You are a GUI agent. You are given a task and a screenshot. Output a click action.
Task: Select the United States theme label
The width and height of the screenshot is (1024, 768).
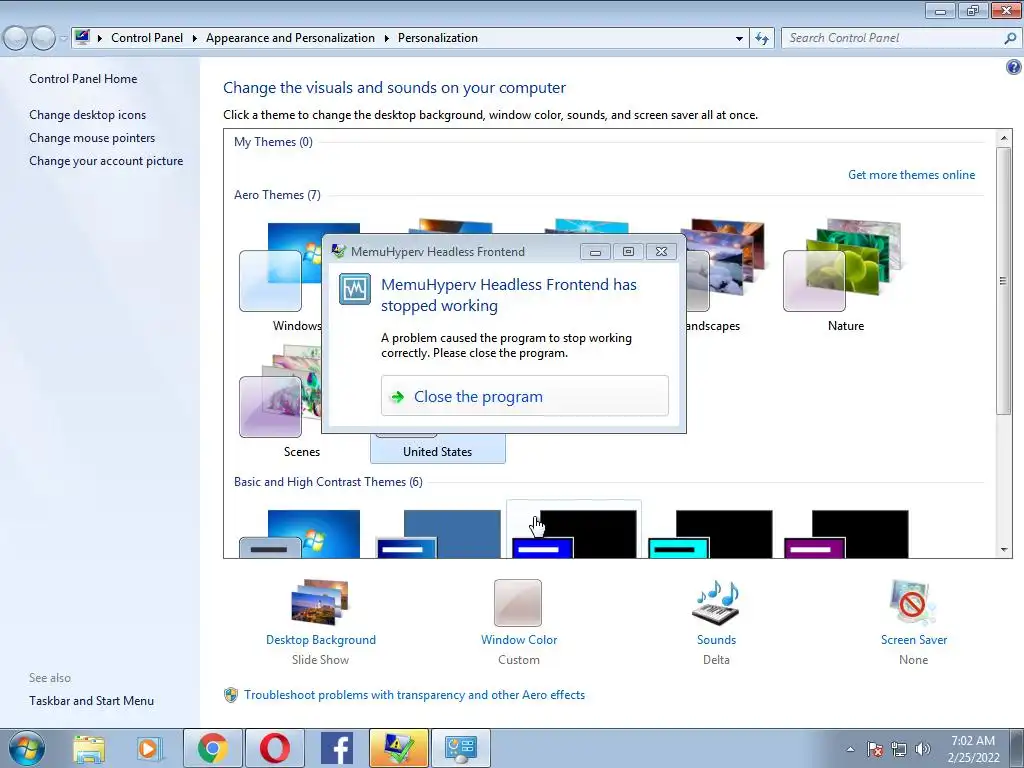point(438,451)
